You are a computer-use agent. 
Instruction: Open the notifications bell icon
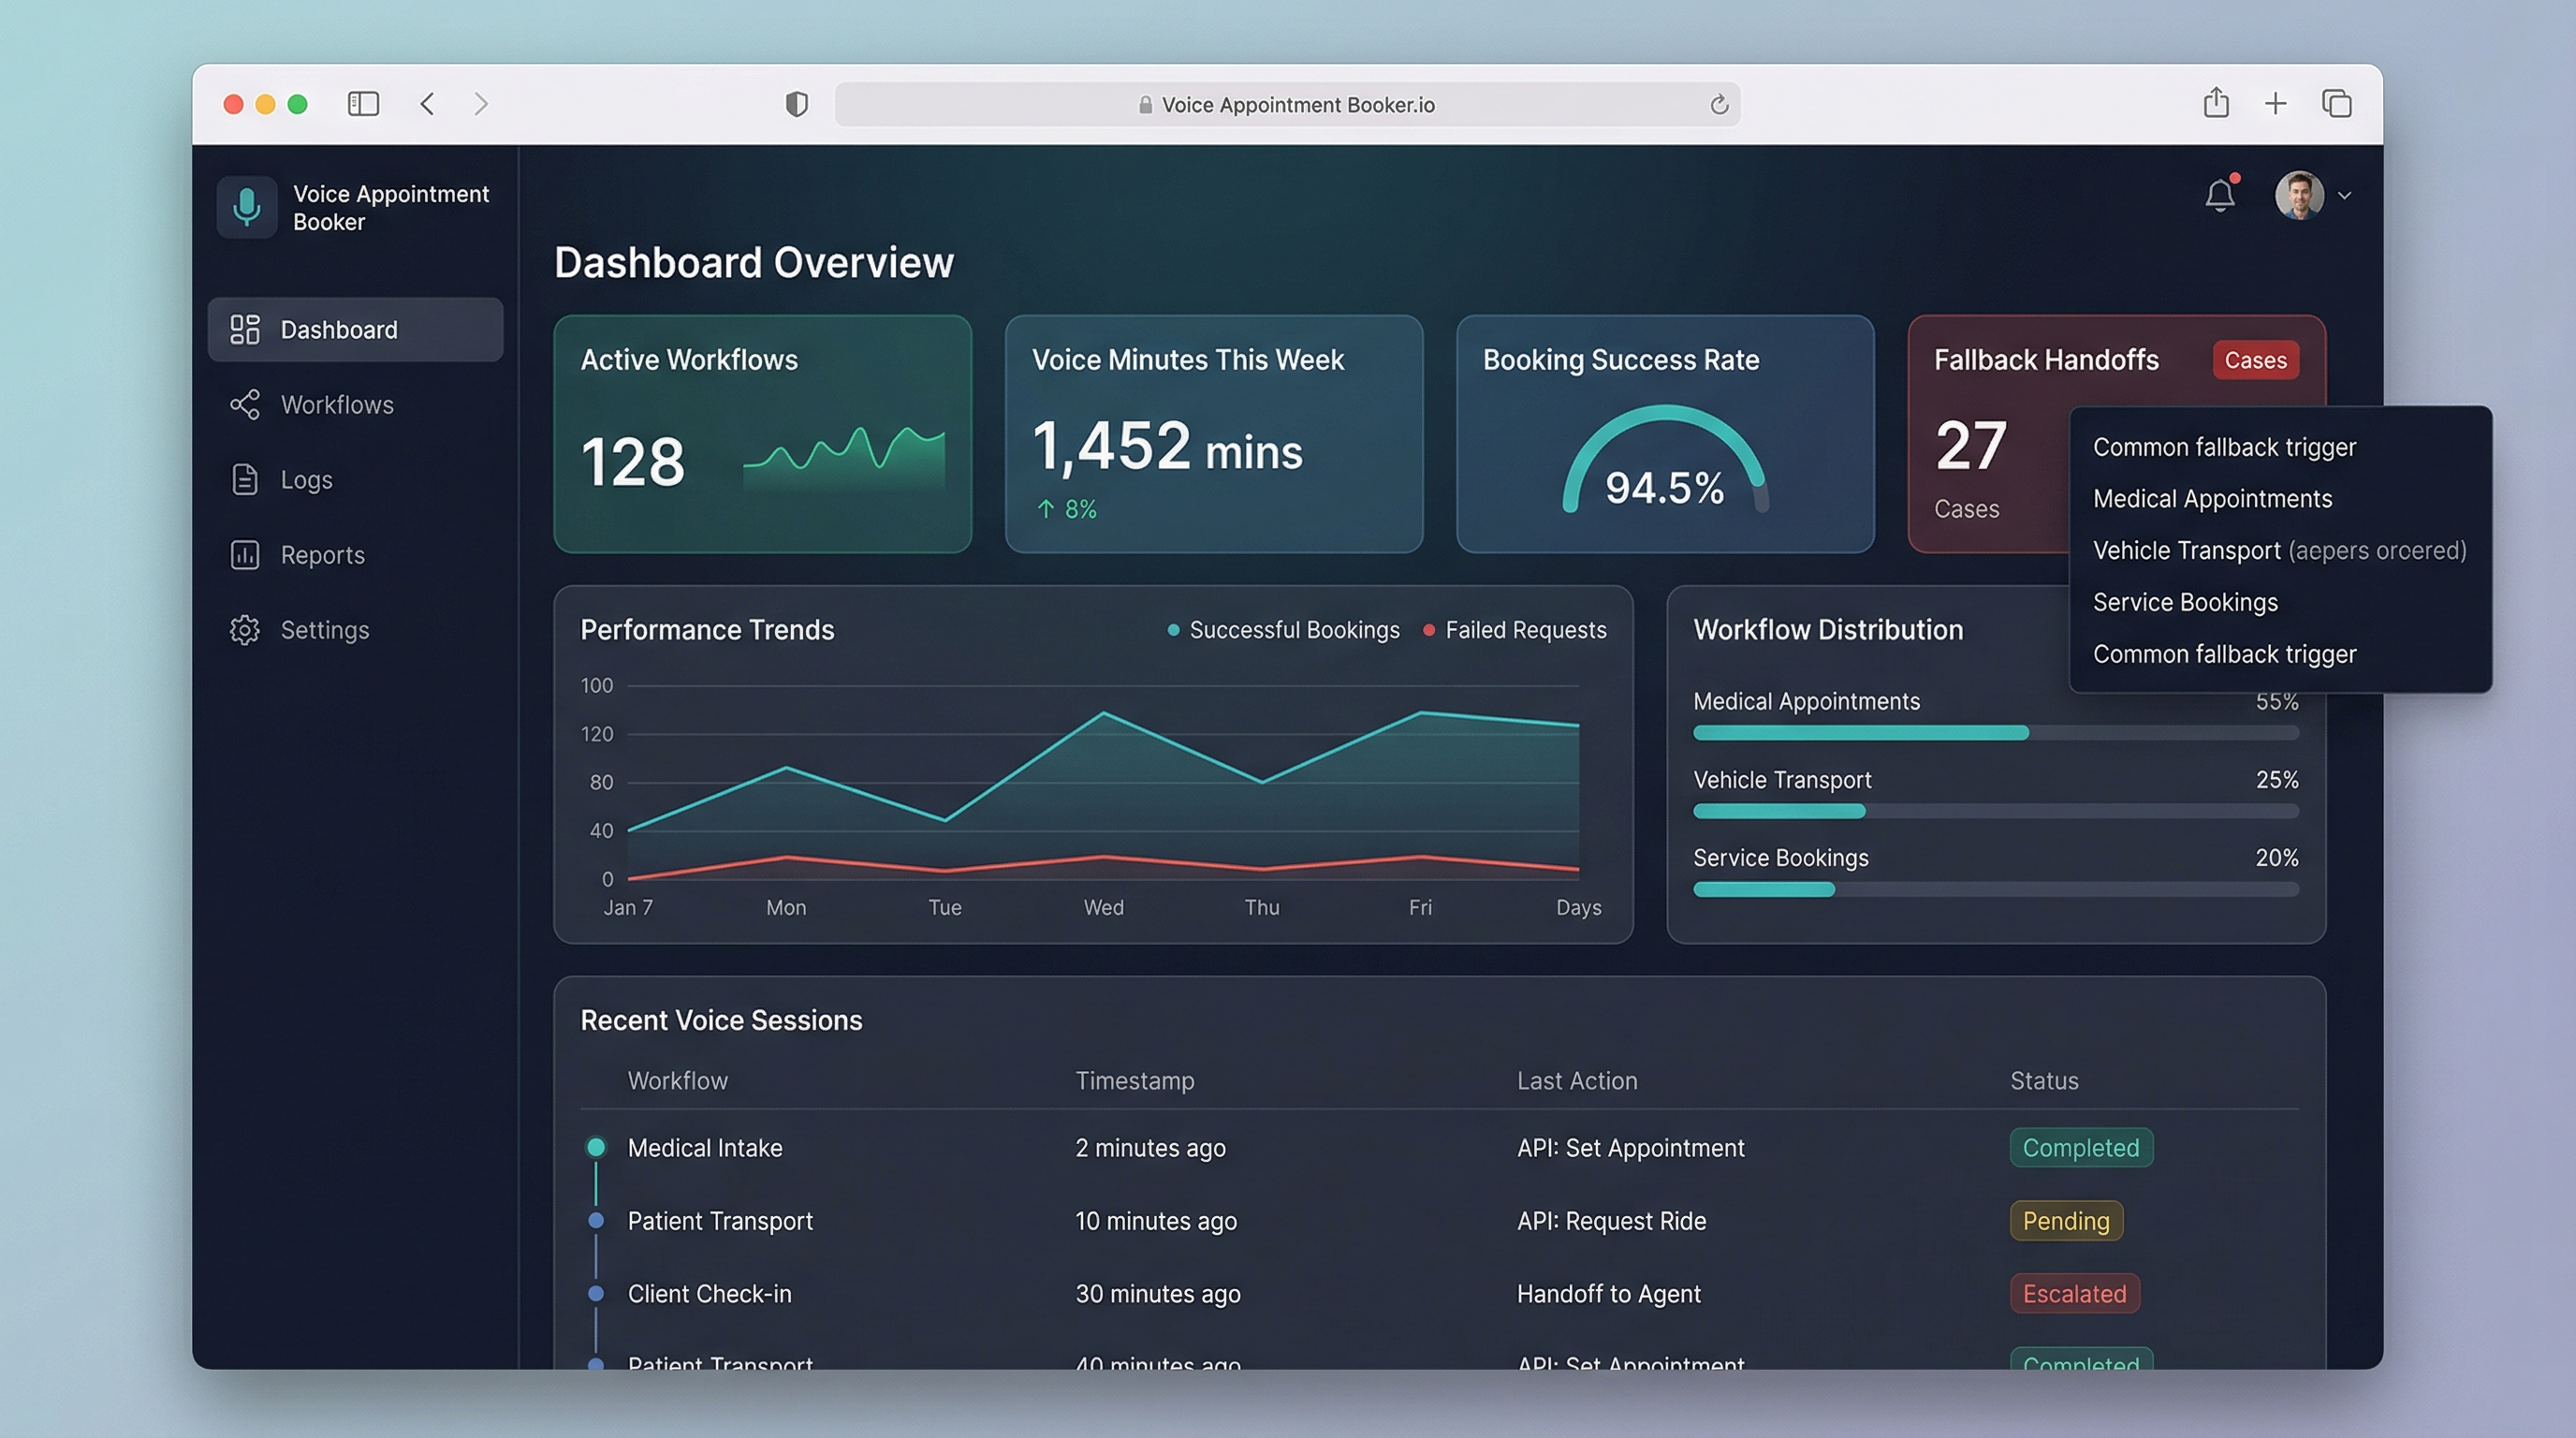pos(2219,195)
